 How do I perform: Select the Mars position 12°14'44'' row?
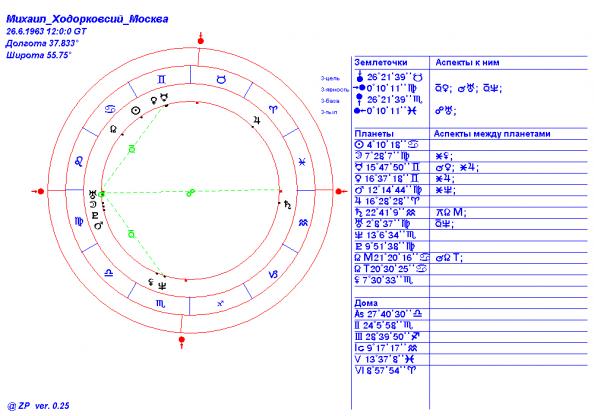tap(388, 190)
